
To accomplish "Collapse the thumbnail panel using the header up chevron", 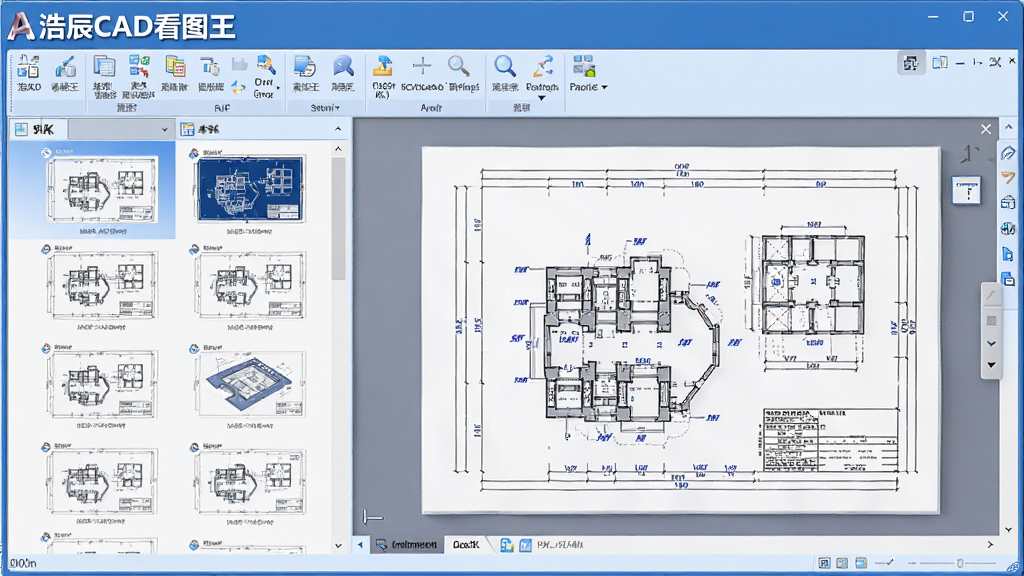I will (338, 129).
